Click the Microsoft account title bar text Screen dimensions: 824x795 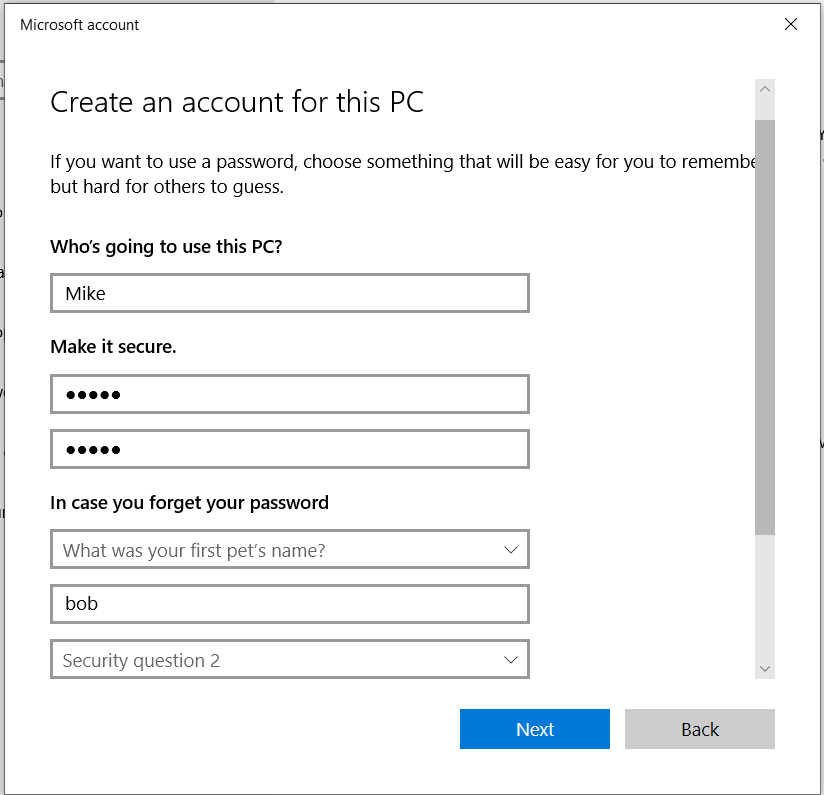coord(80,25)
